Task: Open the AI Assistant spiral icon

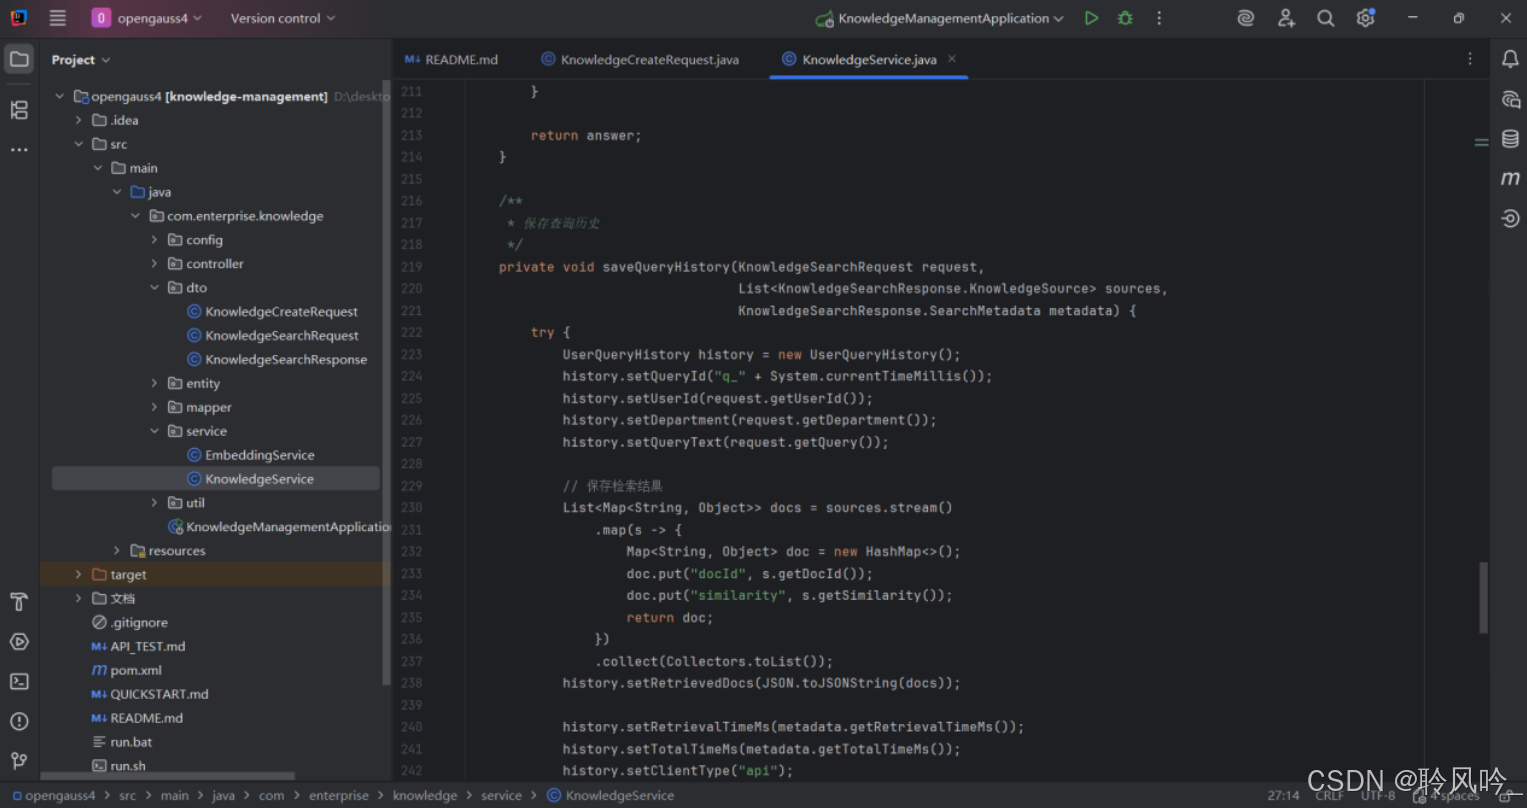Action: tap(1246, 18)
